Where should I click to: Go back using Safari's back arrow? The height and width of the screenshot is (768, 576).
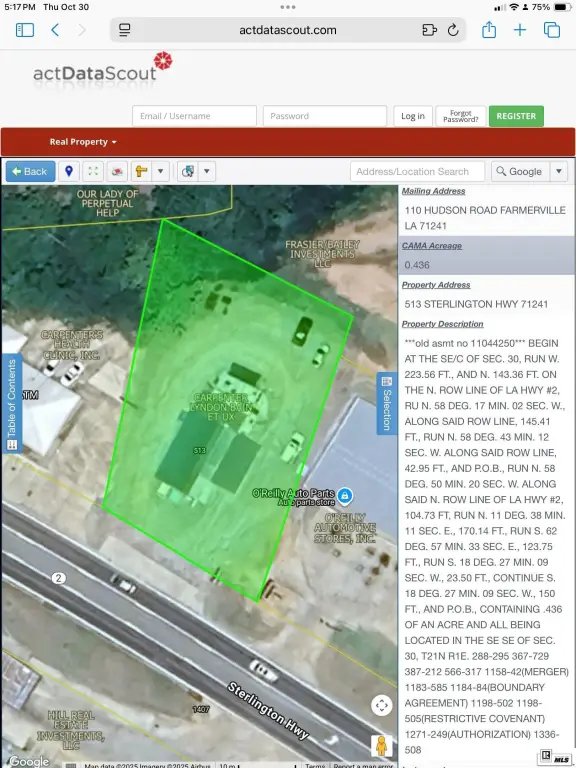(x=55, y=30)
